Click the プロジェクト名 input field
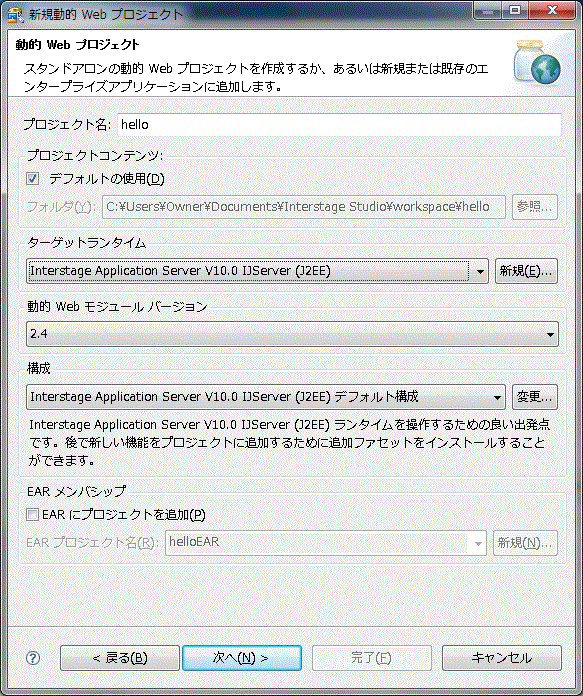Viewport: 583px width, 696px height. [340, 125]
